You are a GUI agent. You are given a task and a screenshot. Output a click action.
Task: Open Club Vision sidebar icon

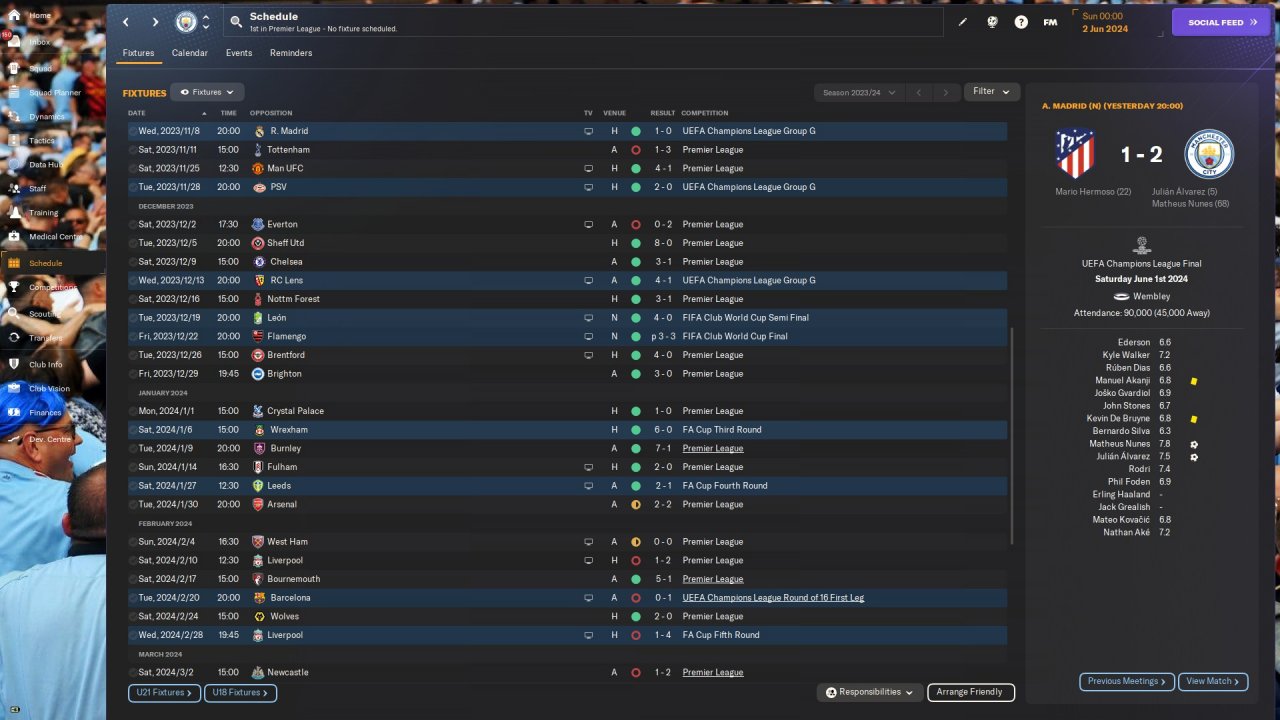coord(15,389)
